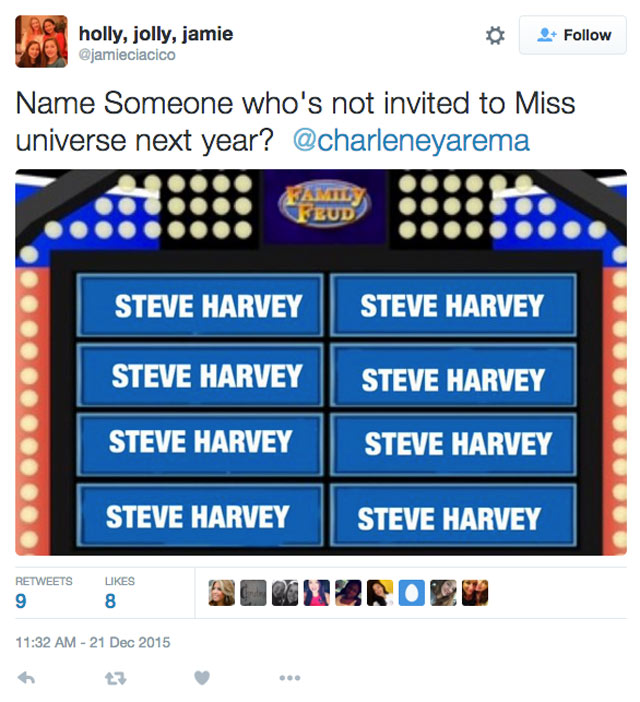
Task: Click the Family Feud logo in image
Action: 324,205
